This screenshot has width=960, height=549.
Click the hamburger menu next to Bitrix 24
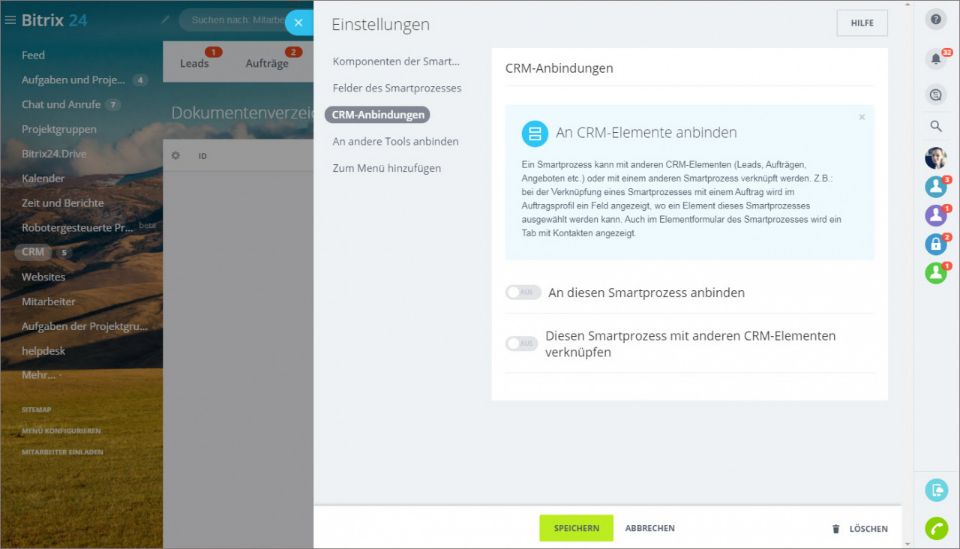pyautogui.click(x=10, y=20)
